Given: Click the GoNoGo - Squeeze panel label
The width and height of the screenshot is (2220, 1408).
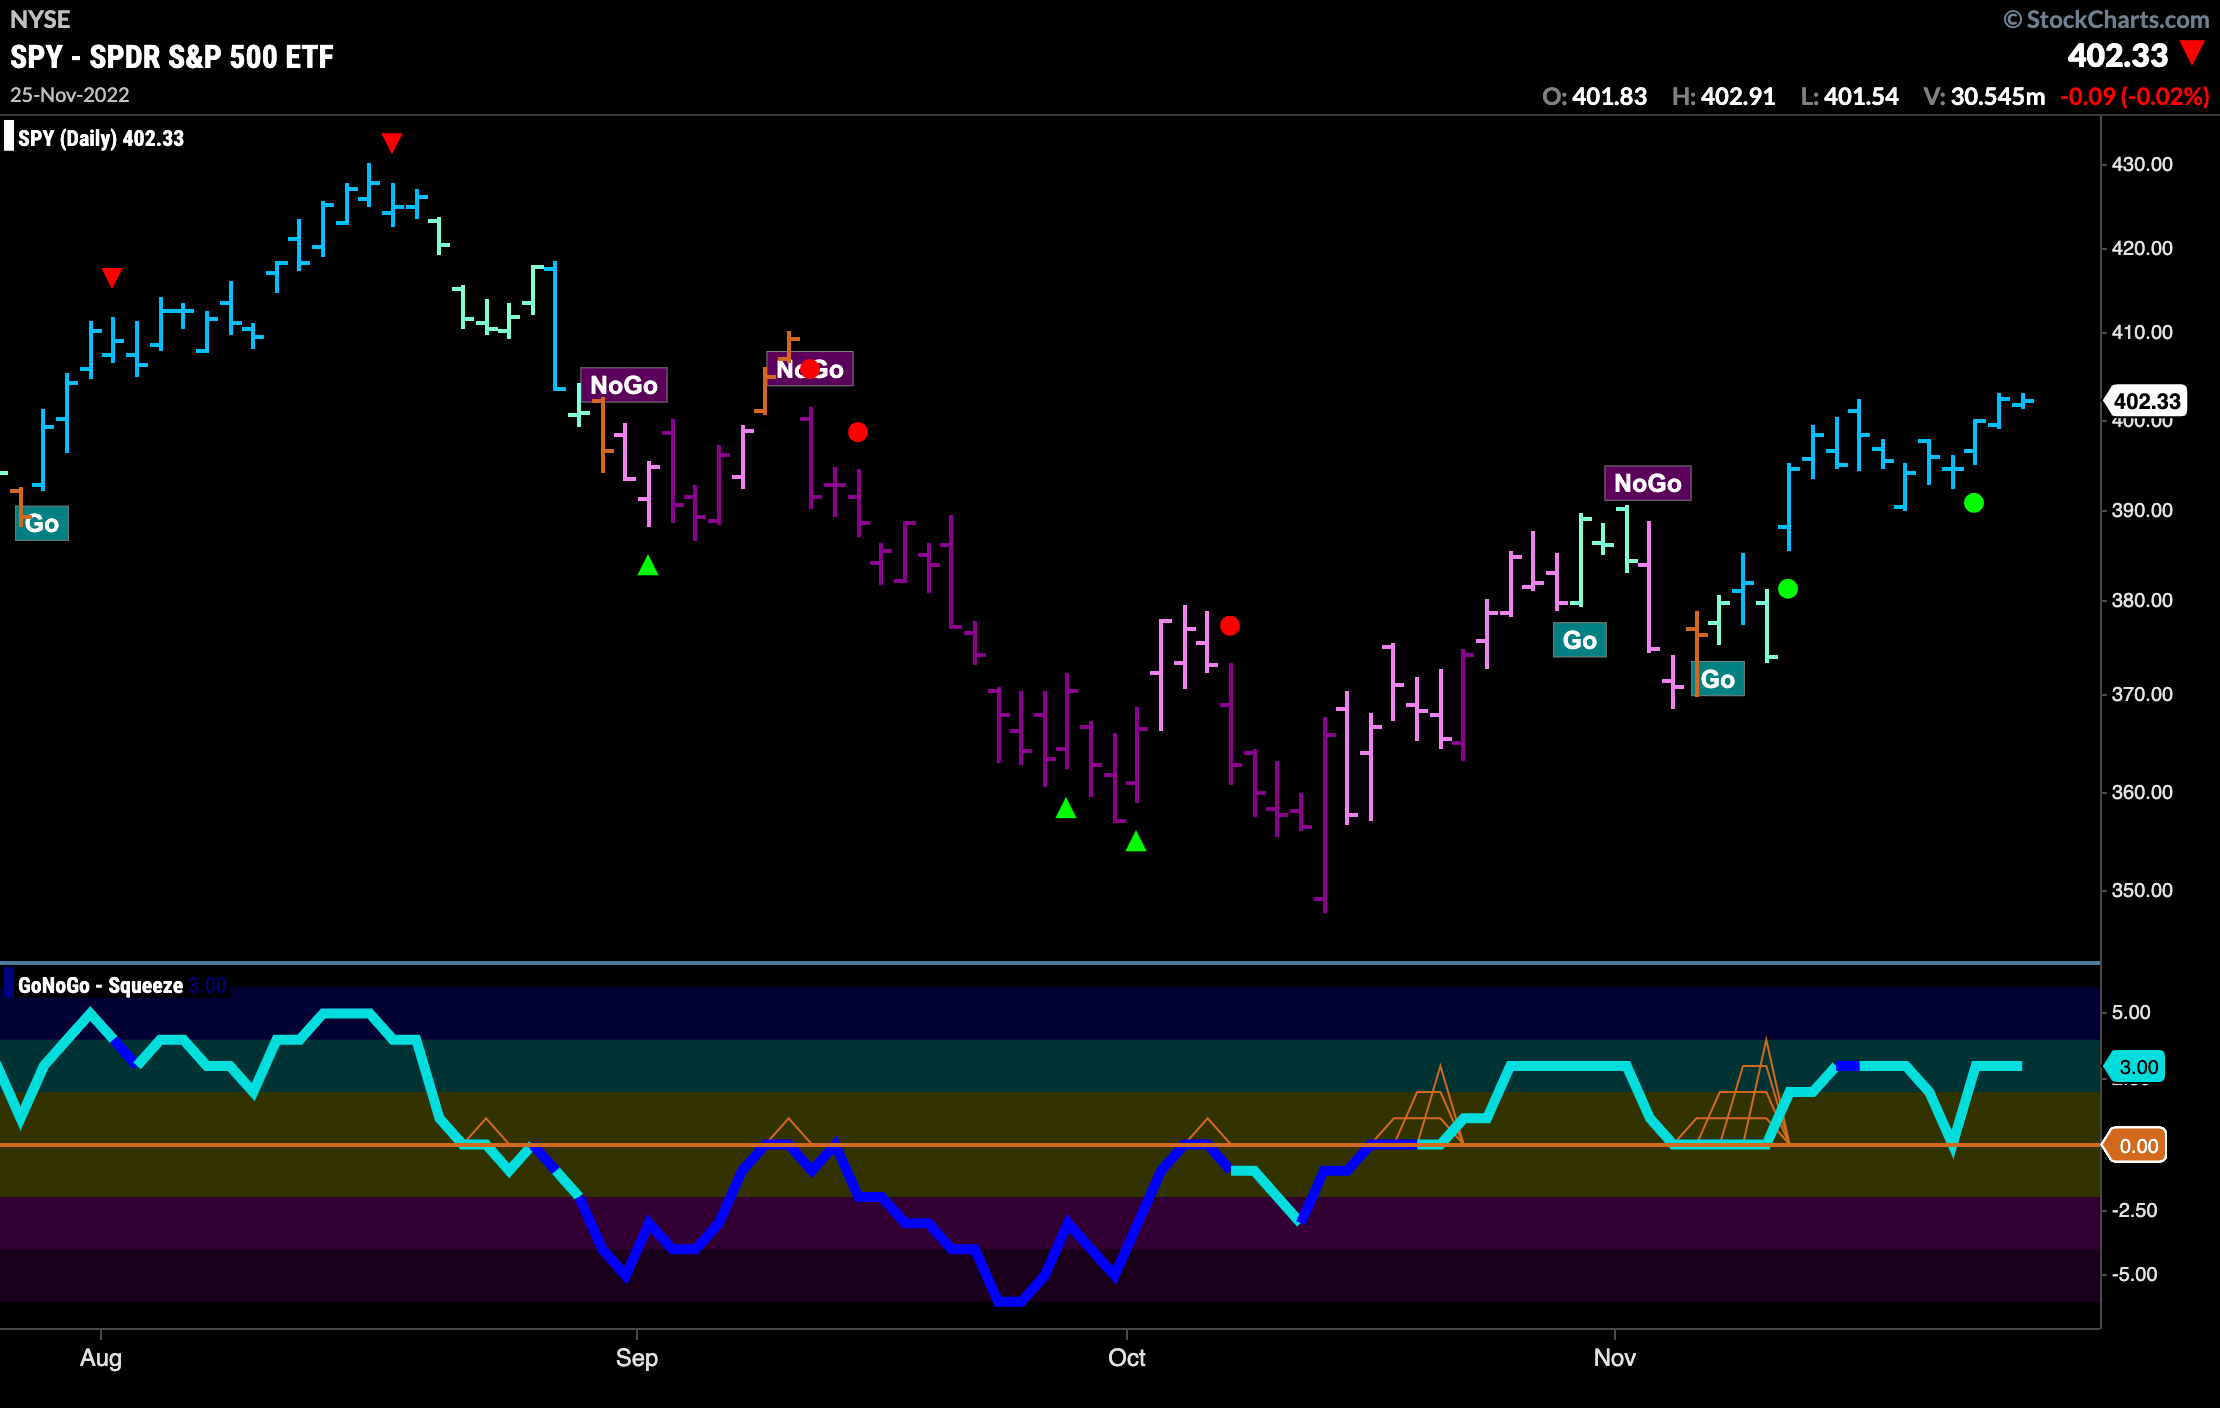Looking at the screenshot, I should (100, 985).
